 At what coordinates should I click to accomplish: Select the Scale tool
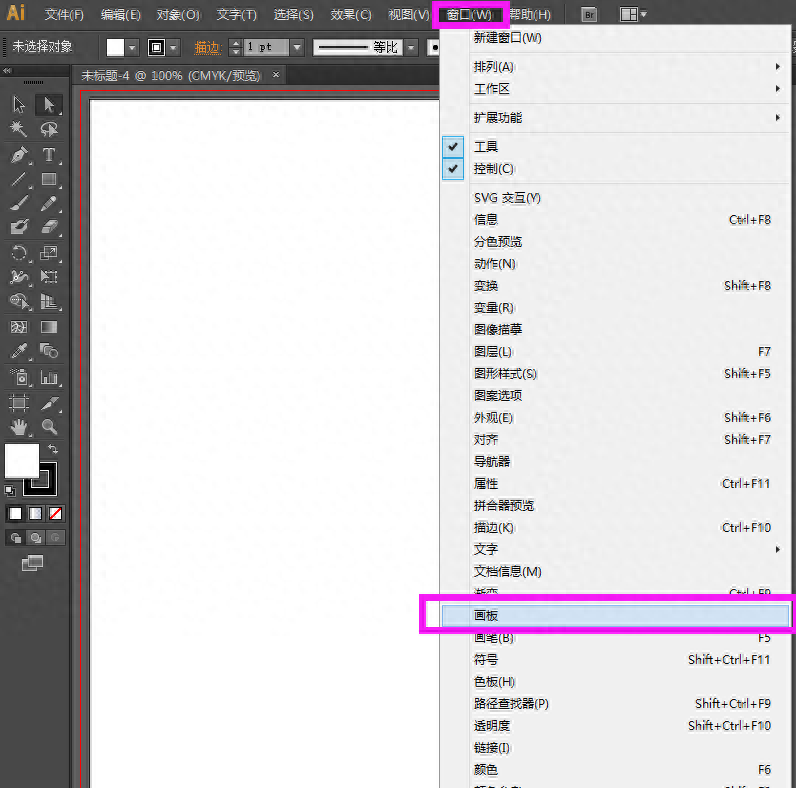coord(49,252)
